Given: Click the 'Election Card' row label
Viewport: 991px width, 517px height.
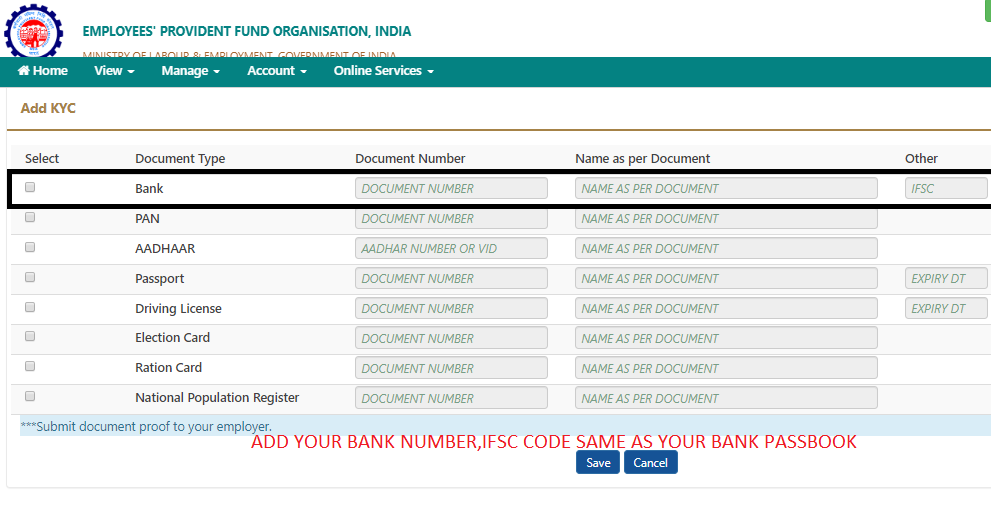Looking at the screenshot, I should 173,338.
